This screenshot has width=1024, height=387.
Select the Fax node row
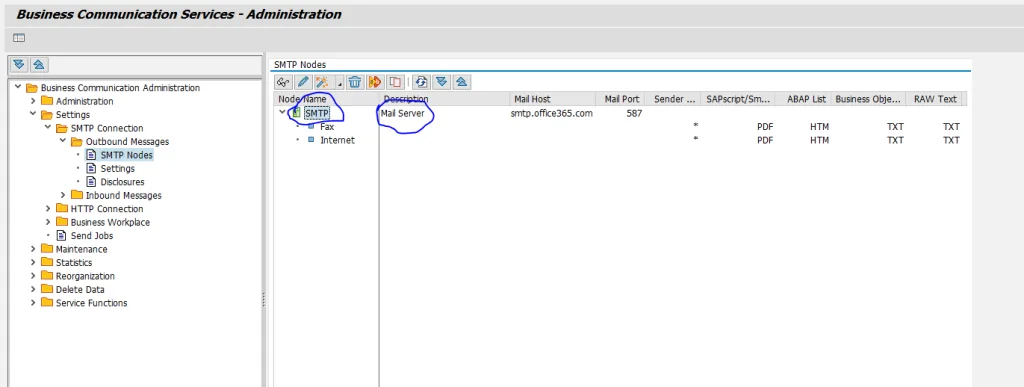(x=327, y=127)
